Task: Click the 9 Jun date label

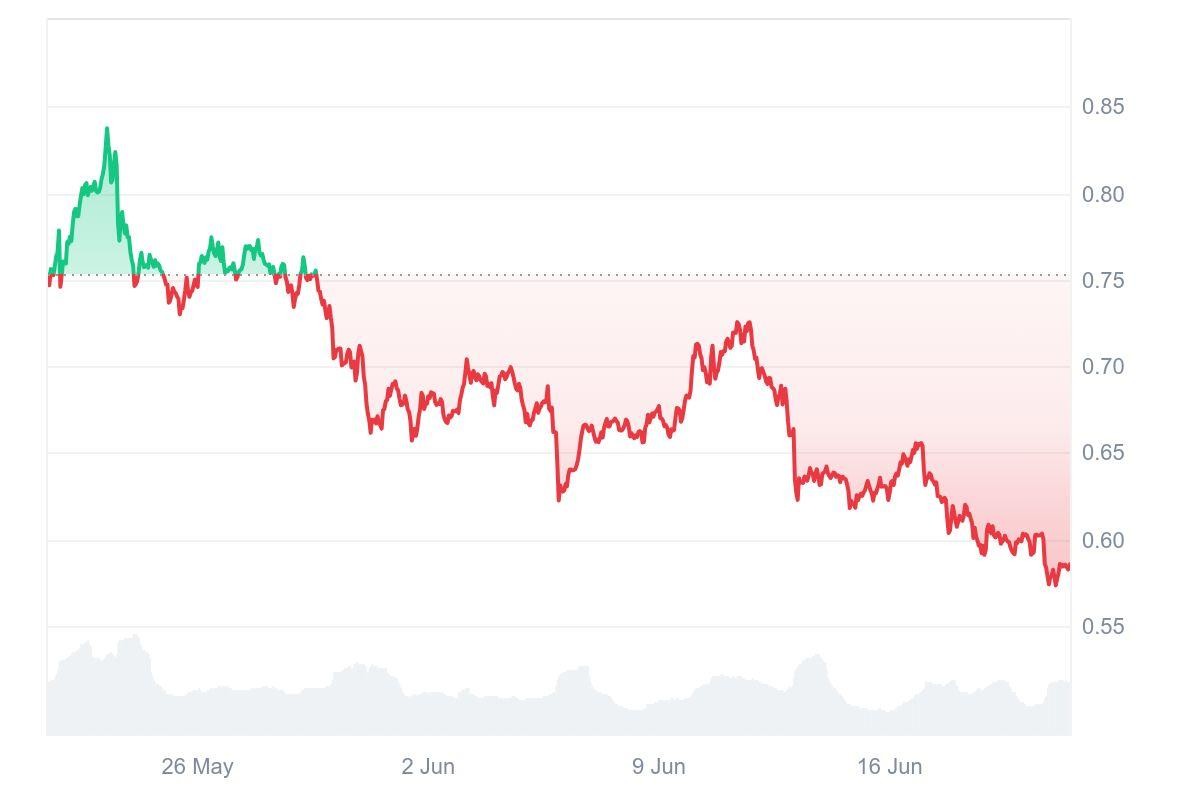Action: tap(658, 767)
